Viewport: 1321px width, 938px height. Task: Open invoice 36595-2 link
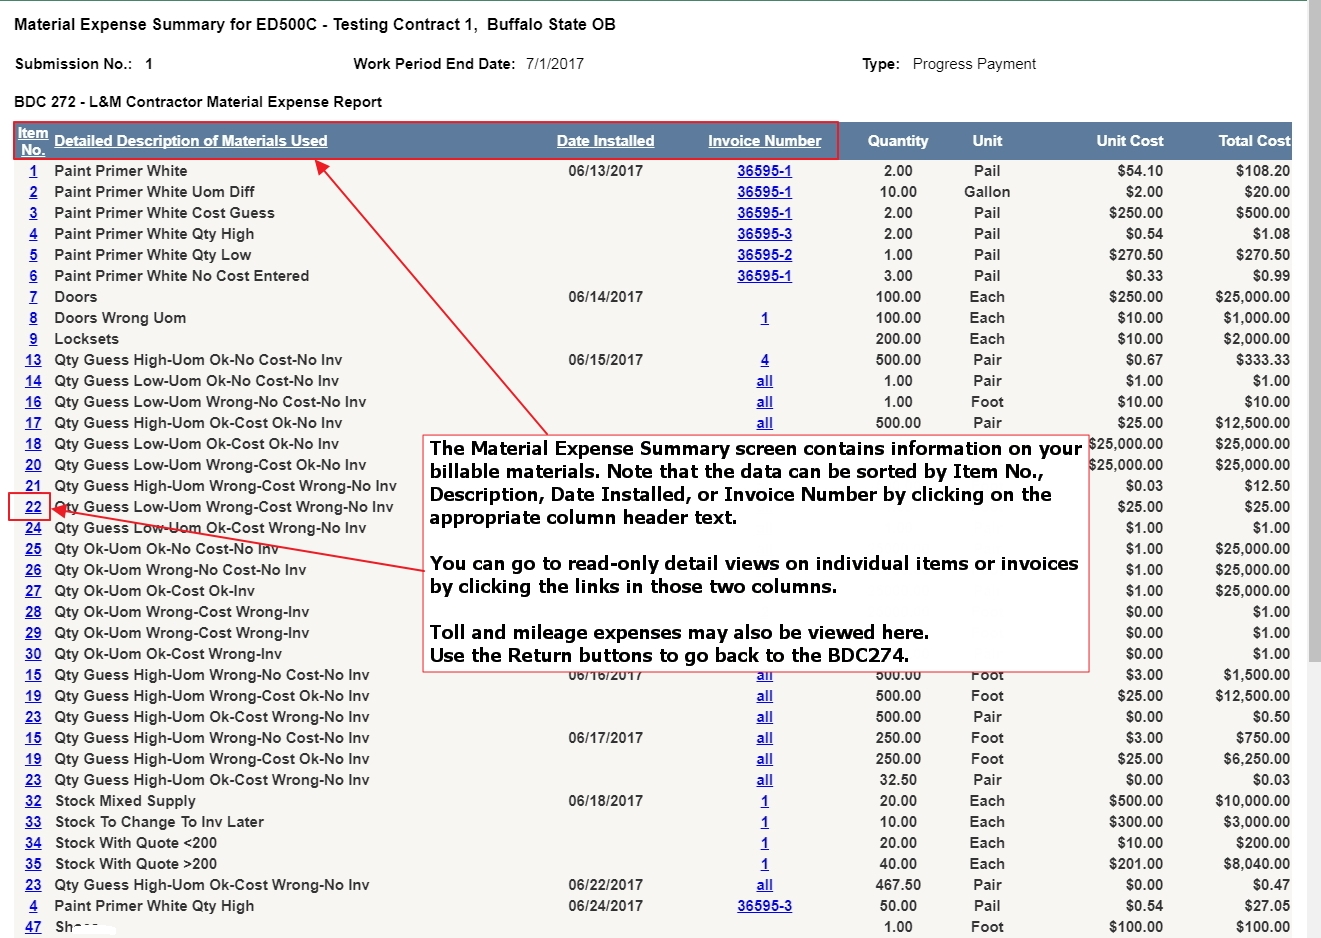point(765,255)
